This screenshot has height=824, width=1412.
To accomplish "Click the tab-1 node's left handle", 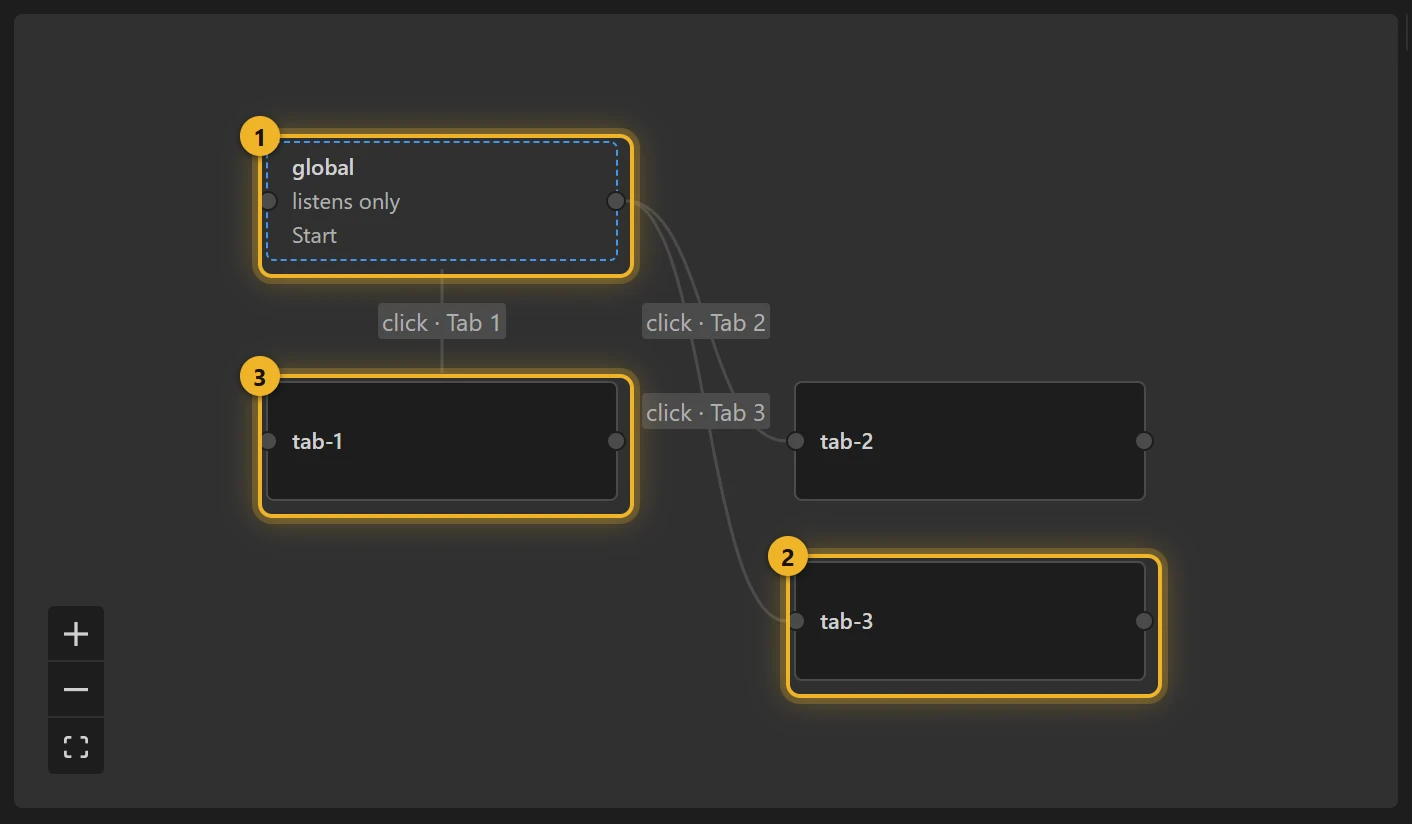I will click(x=268, y=441).
